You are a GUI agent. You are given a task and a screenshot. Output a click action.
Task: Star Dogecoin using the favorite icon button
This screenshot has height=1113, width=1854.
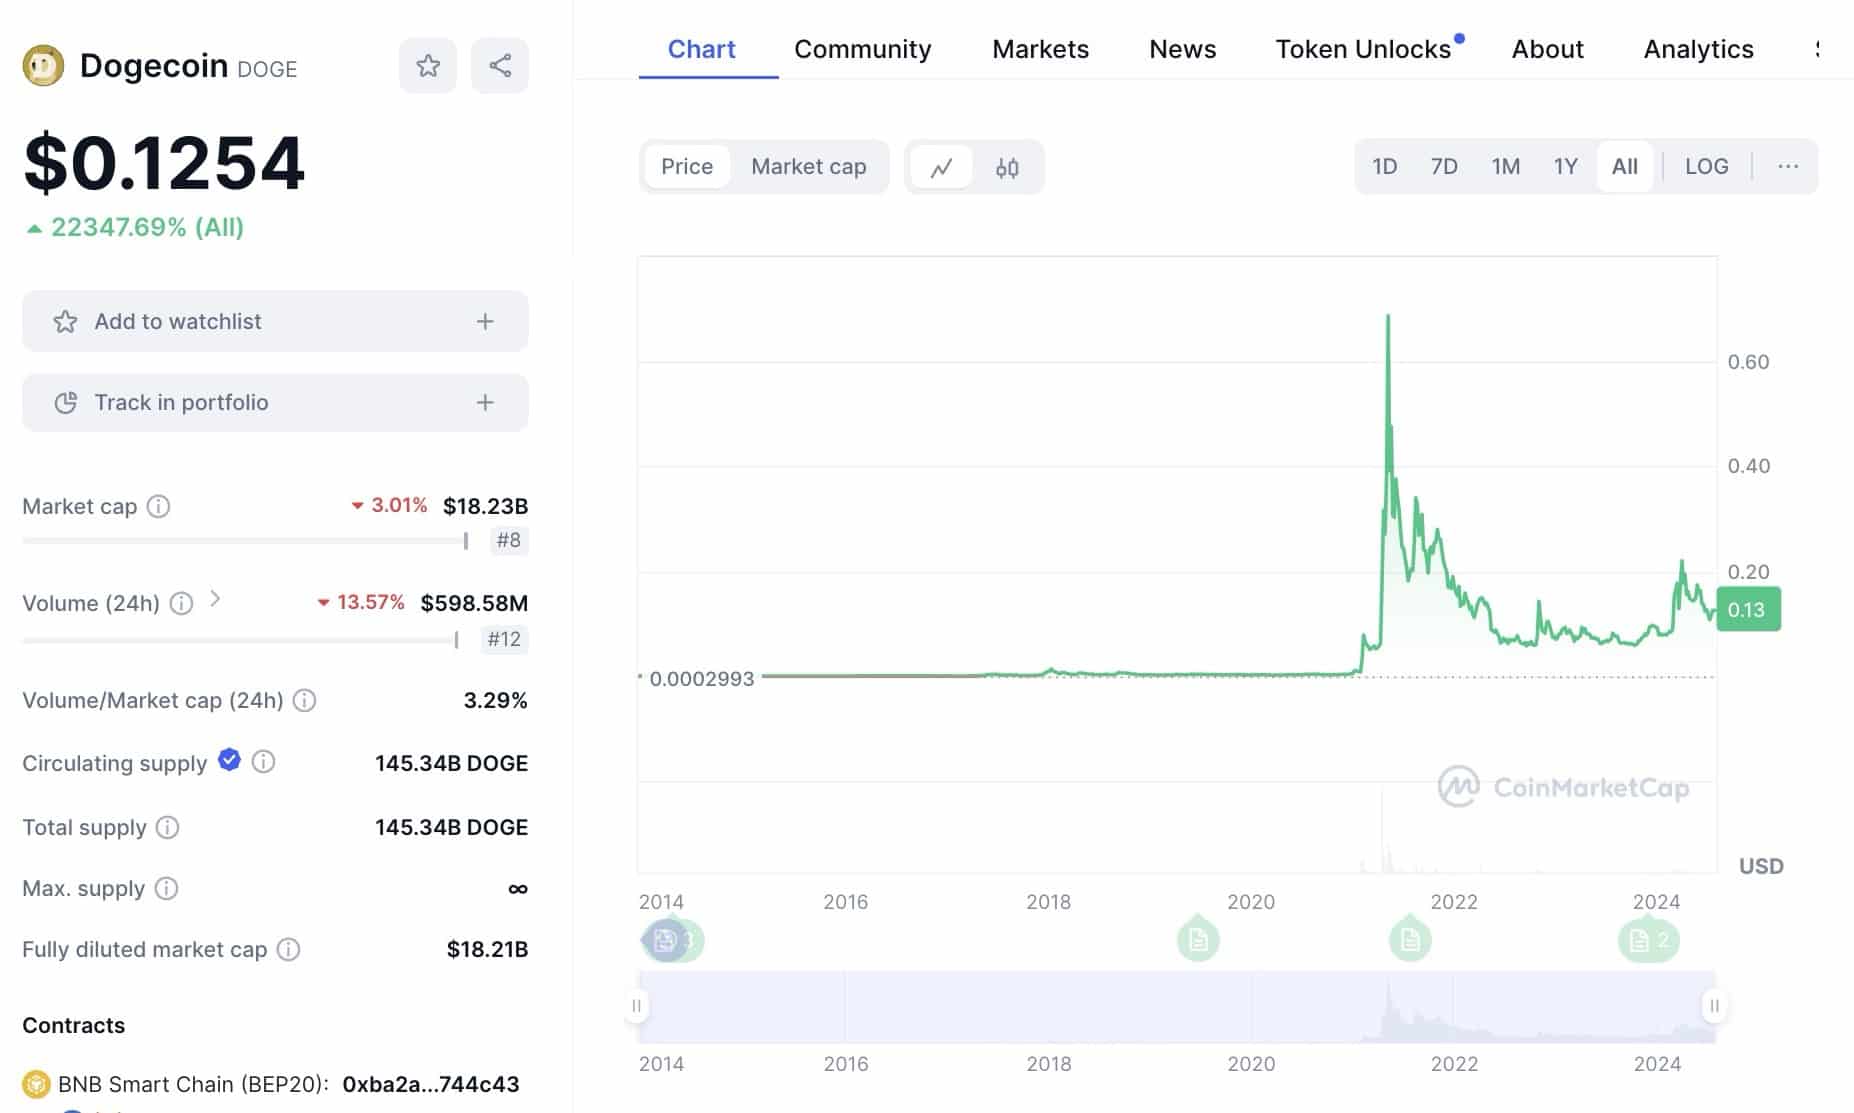[x=428, y=66]
